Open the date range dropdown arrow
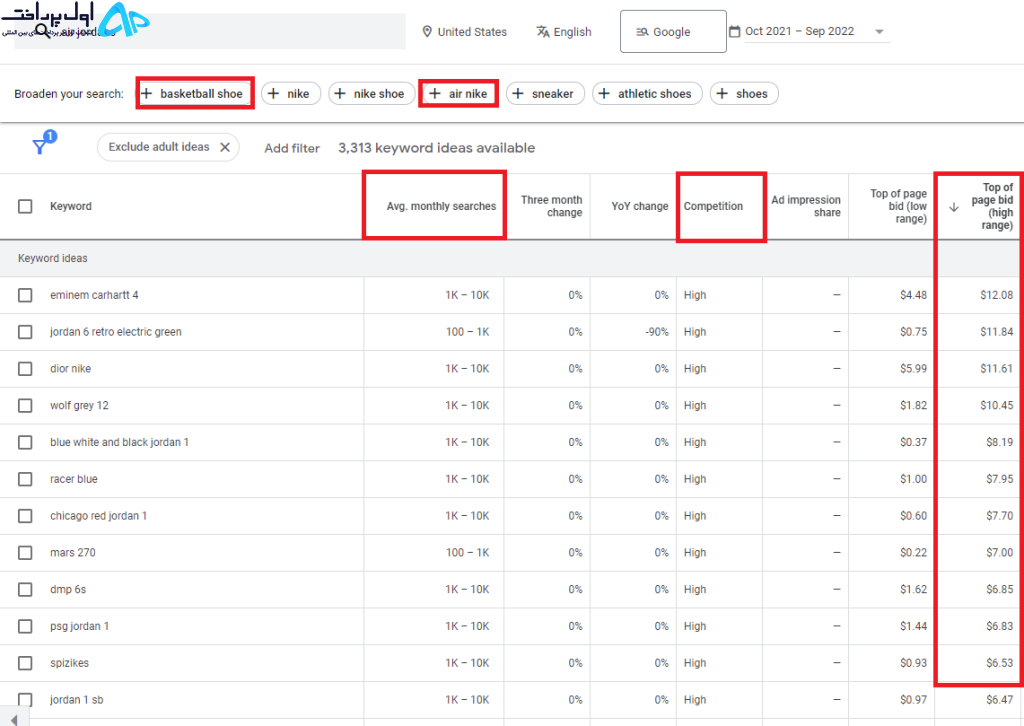1024x726 pixels. [879, 31]
